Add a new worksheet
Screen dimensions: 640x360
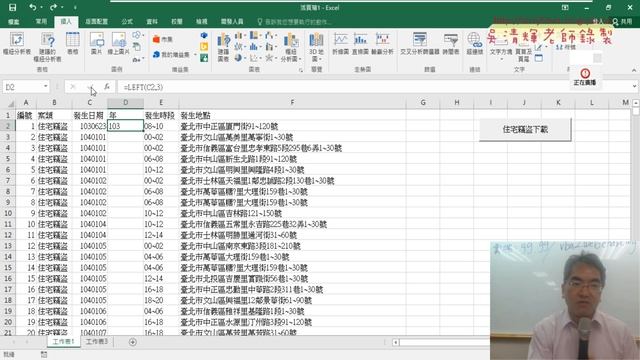click(x=133, y=342)
